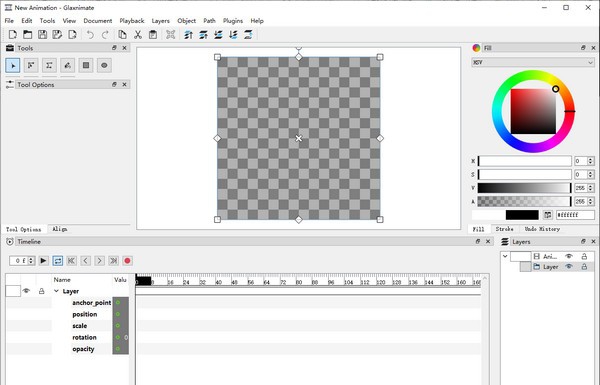The height and width of the screenshot is (385, 600).
Task: Collapse the Layer row in timeline
Action: [56, 291]
